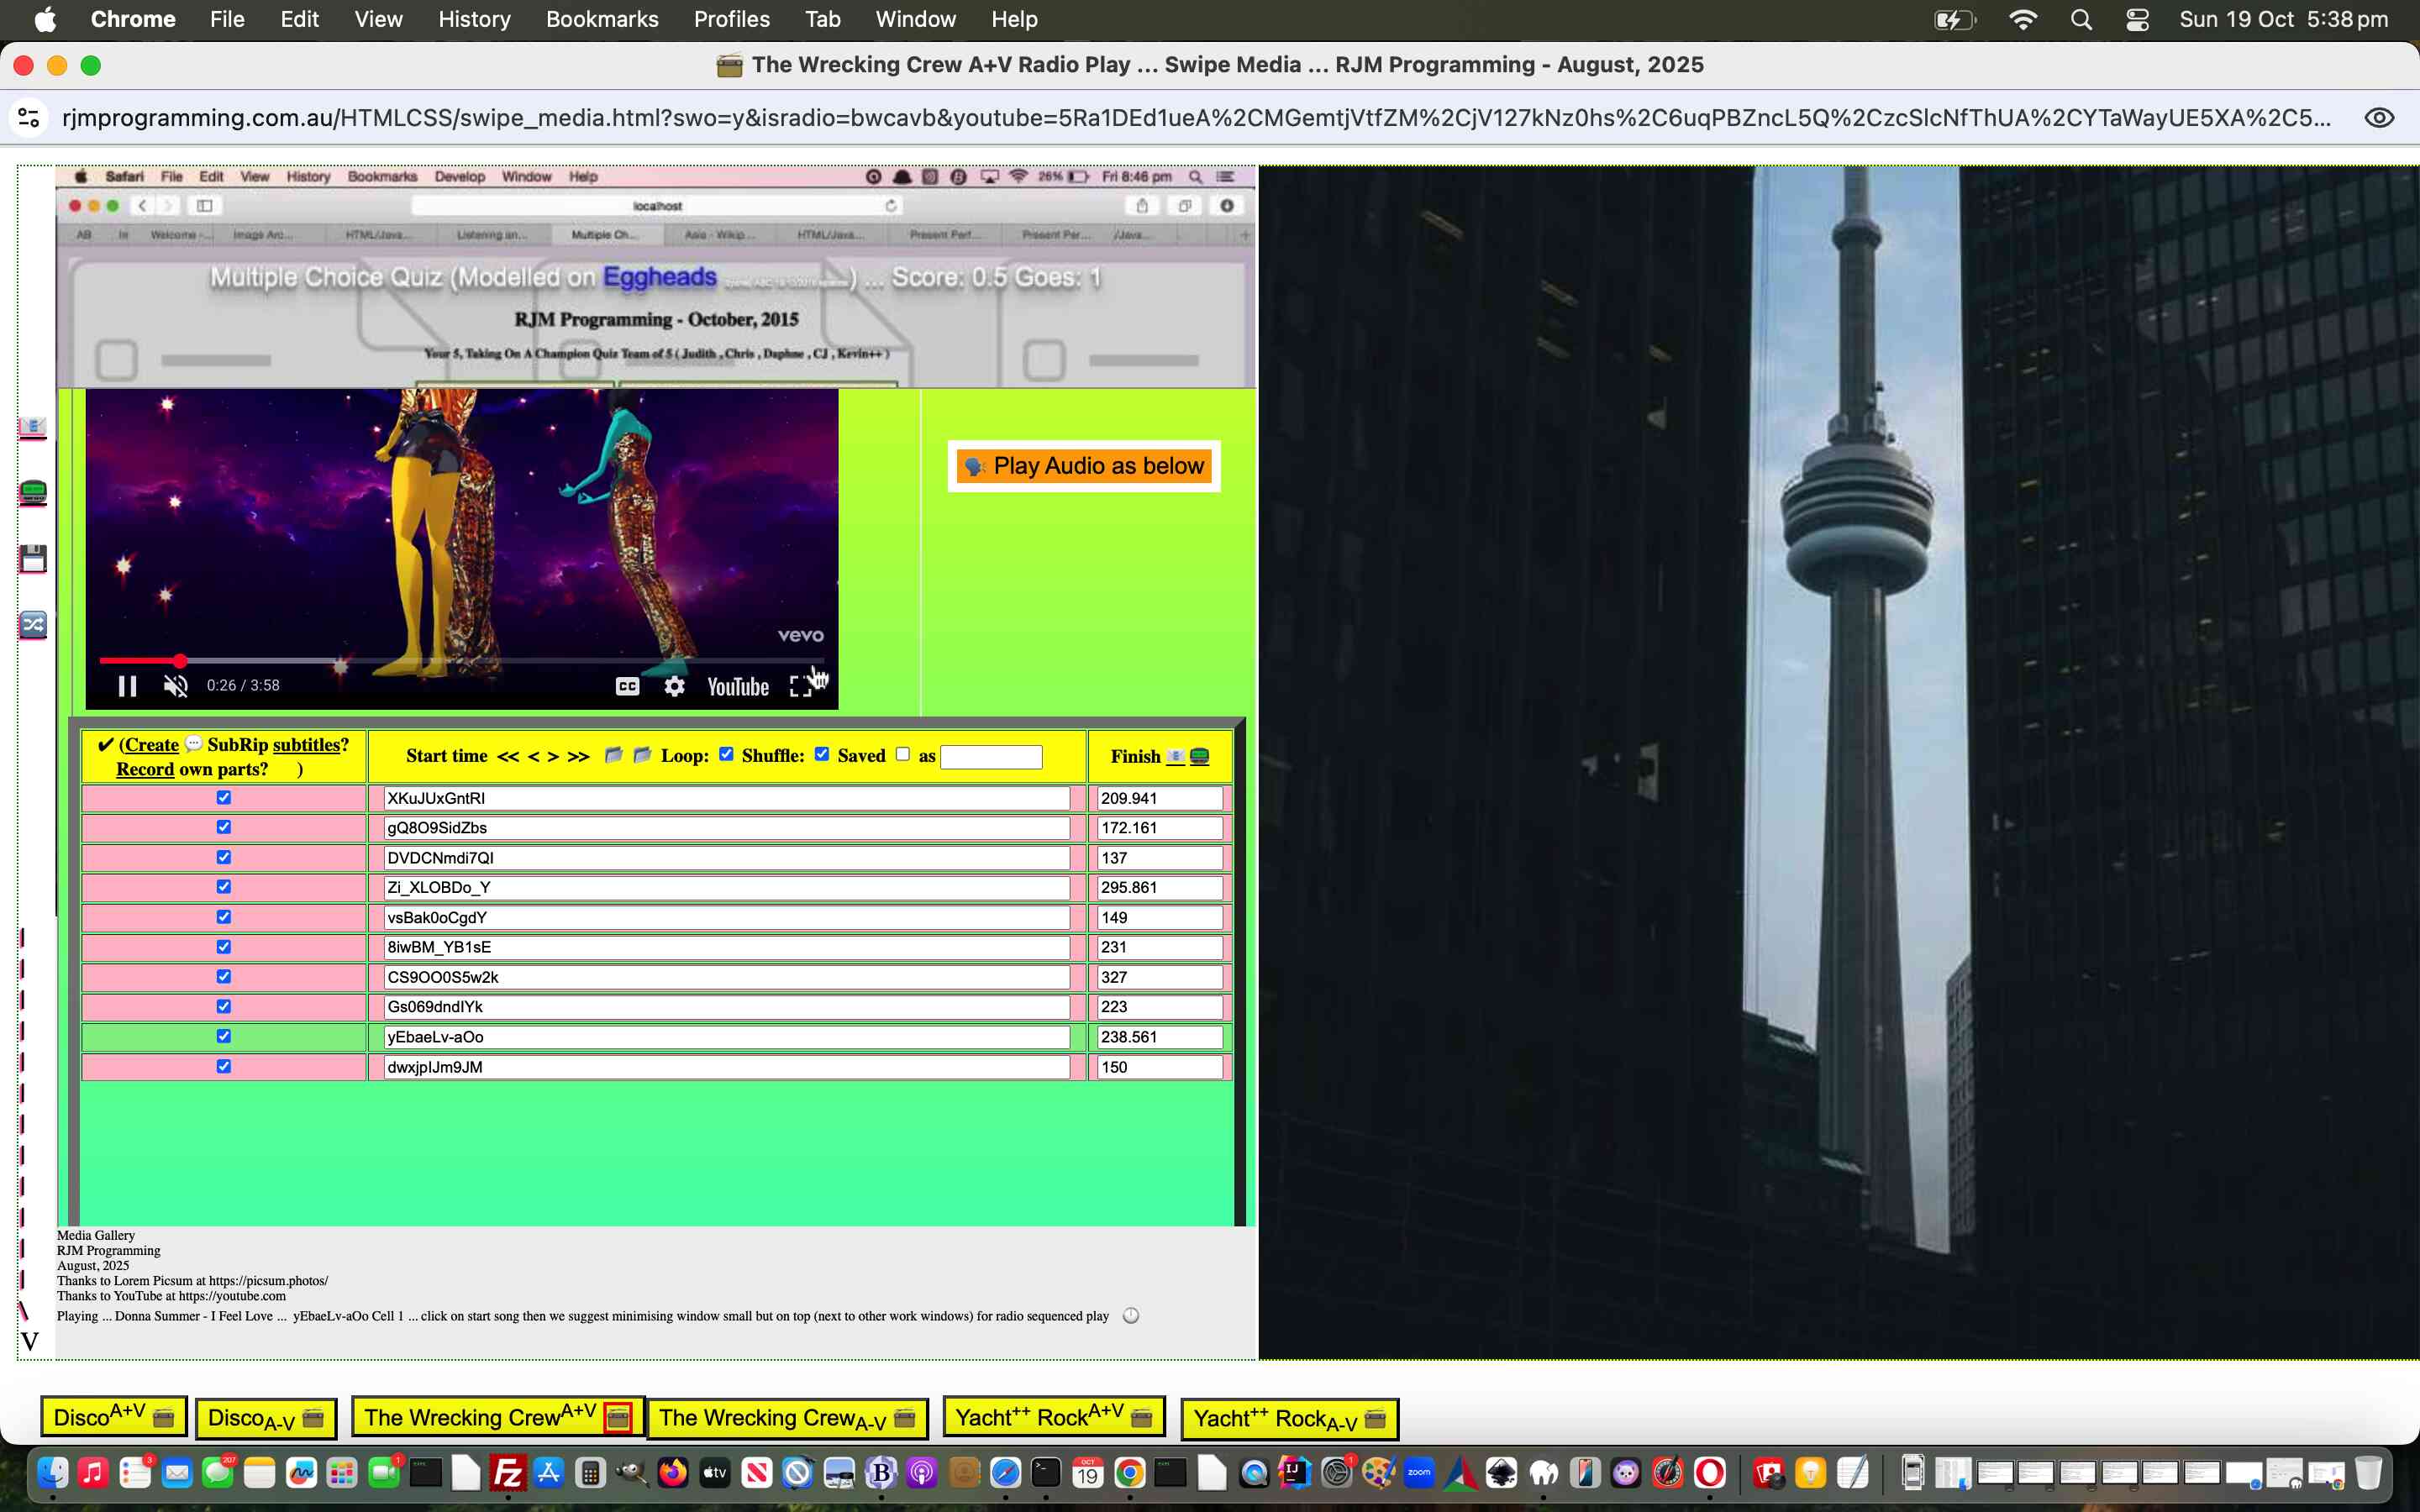Screen dimensions: 2420x1512
Task: Click the << start time rewind arrows
Action: coord(508,756)
